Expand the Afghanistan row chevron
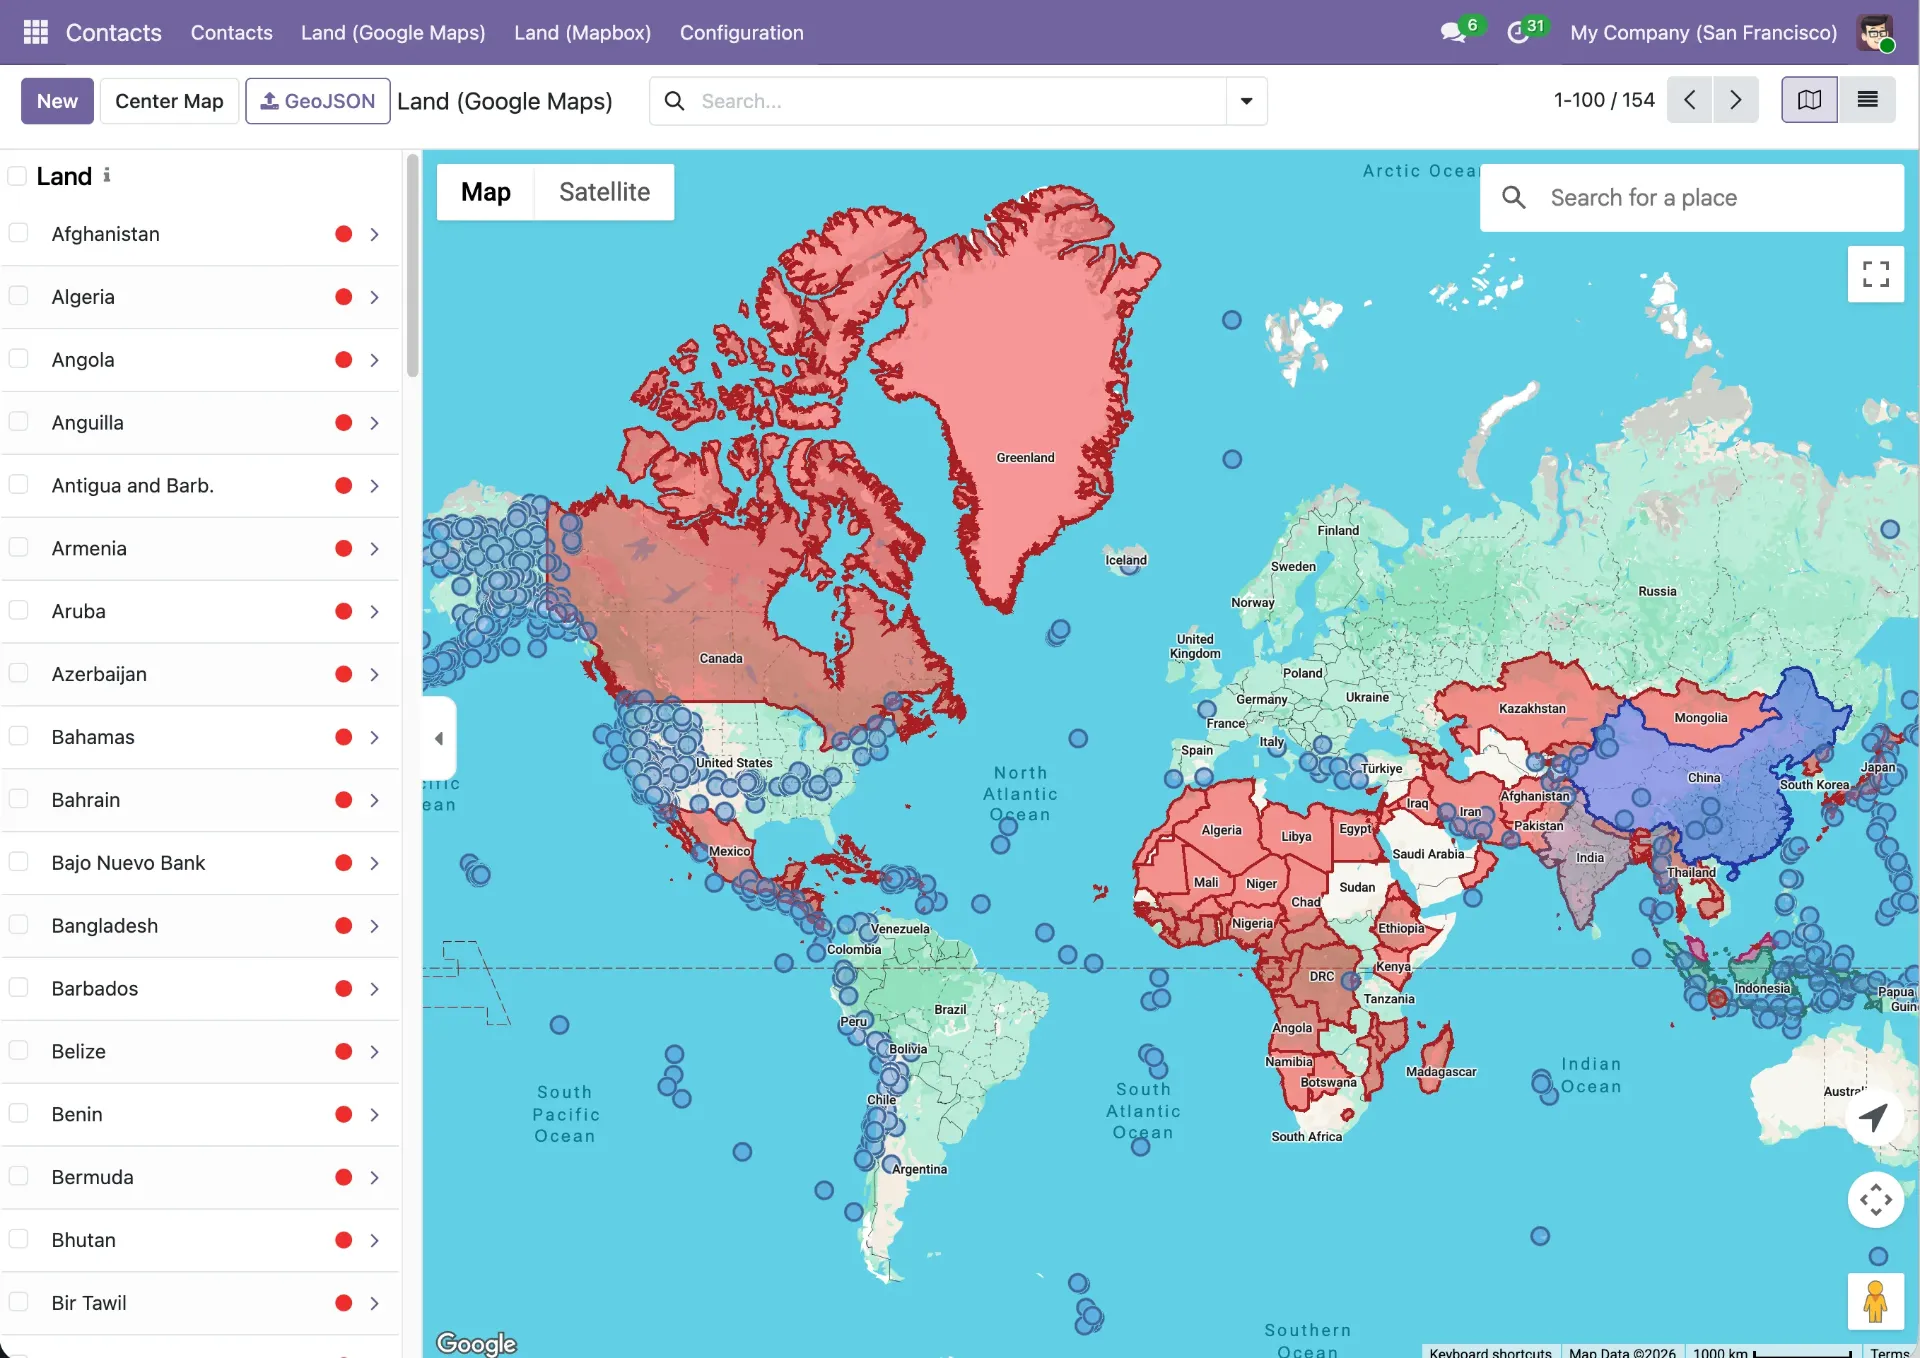Image resolution: width=1920 pixels, height=1358 pixels. coord(374,234)
